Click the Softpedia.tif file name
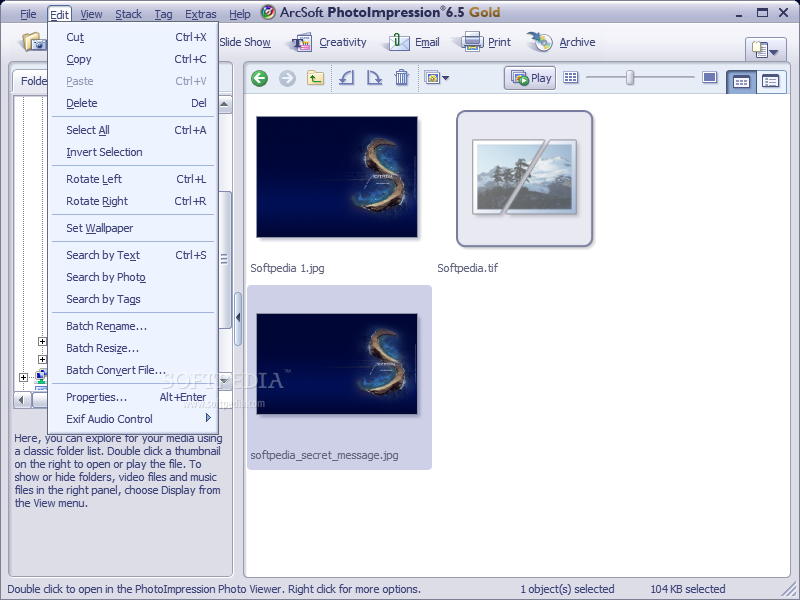Screen dimensions: 800x600 pyautogui.click(x=467, y=268)
